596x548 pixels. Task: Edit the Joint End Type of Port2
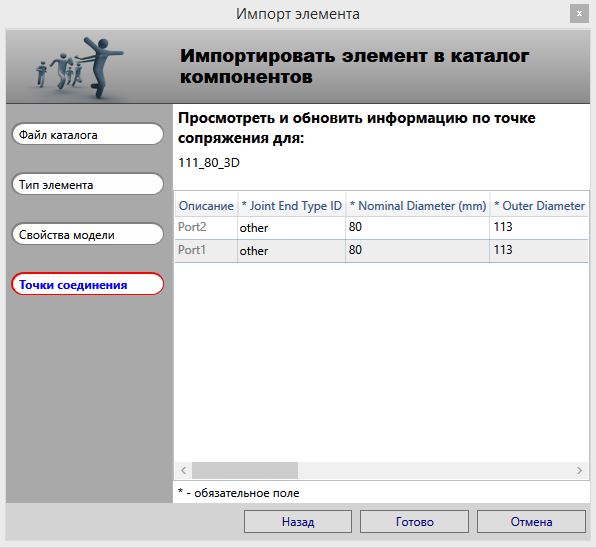point(292,228)
